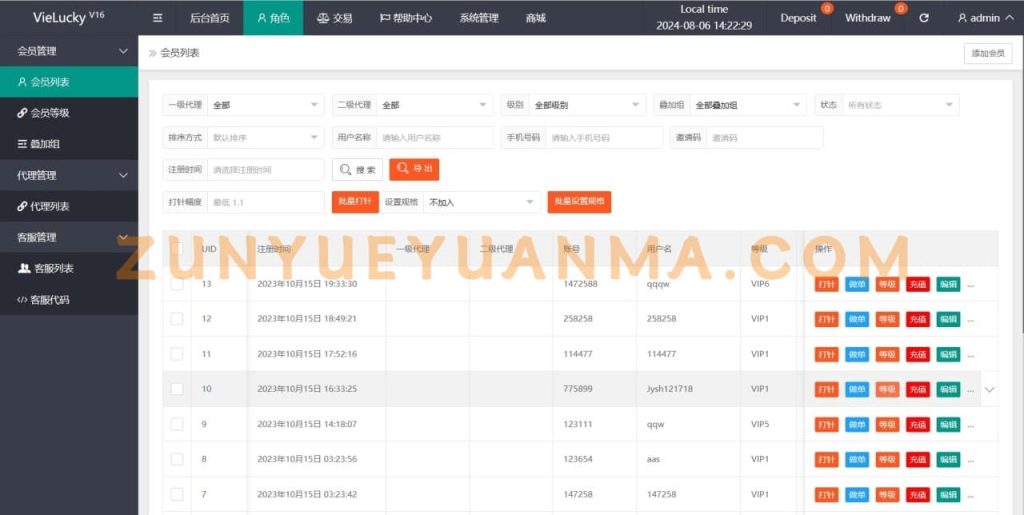Focus the 用户名称 input field
The image size is (1024, 515).
point(435,138)
